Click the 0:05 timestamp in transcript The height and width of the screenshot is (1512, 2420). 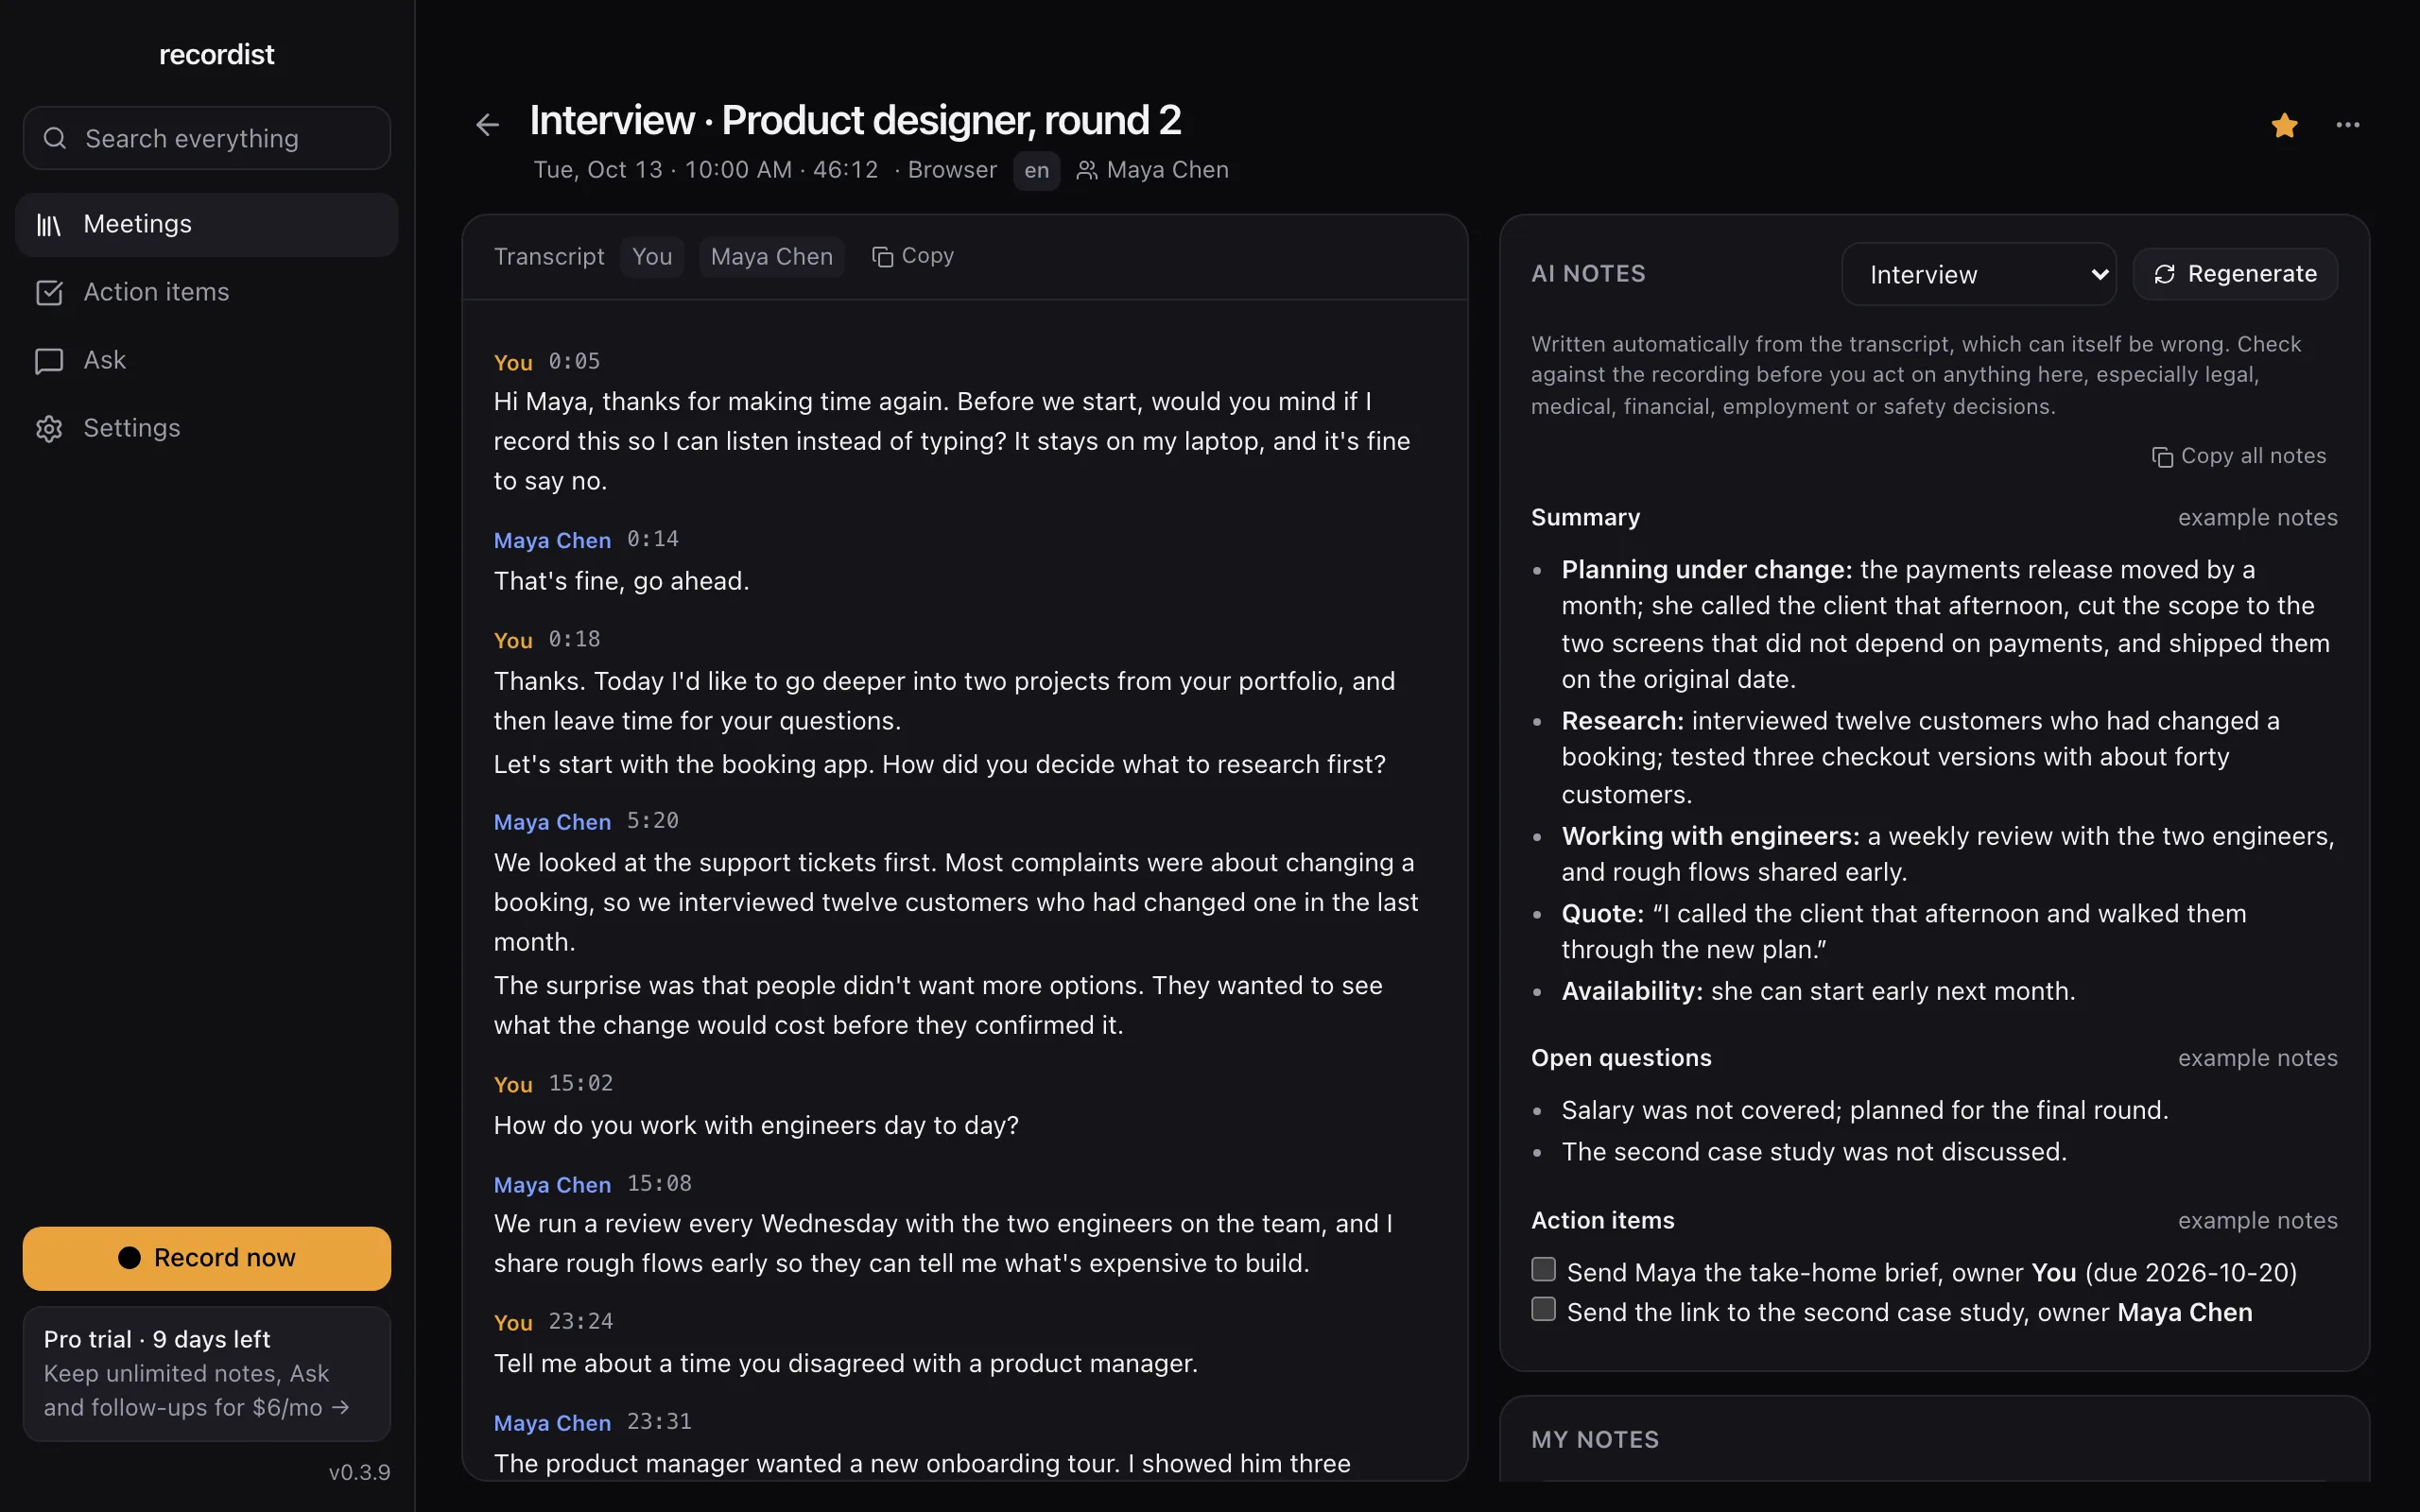(574, 361)
